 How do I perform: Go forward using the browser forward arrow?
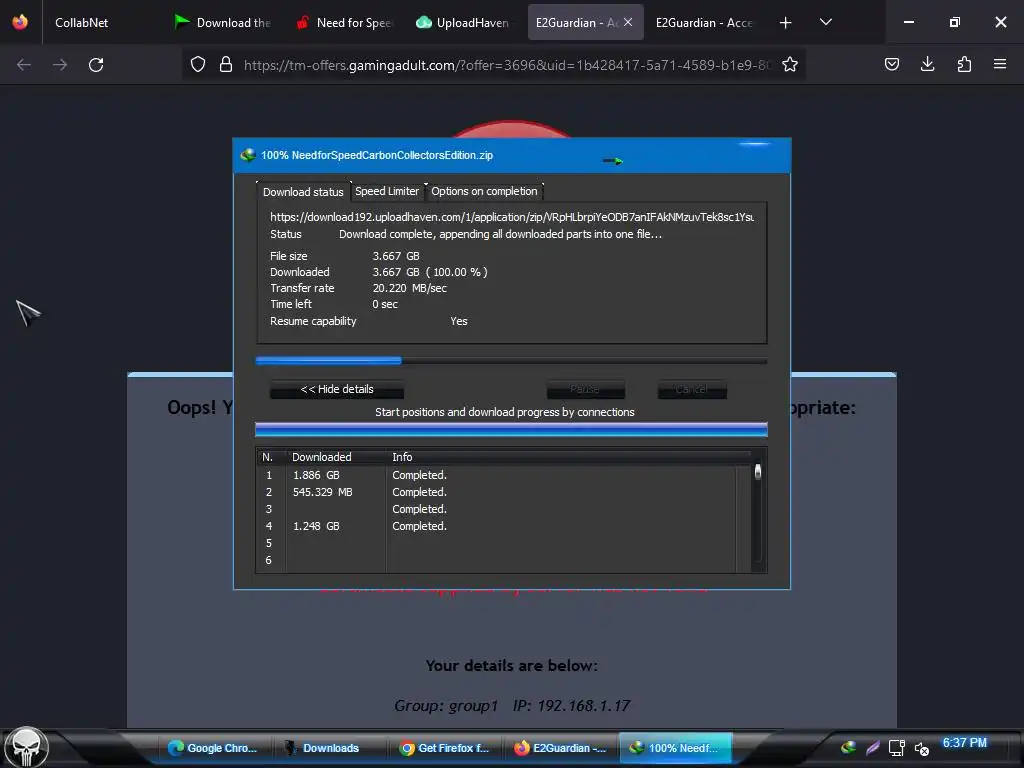point(60,65)
